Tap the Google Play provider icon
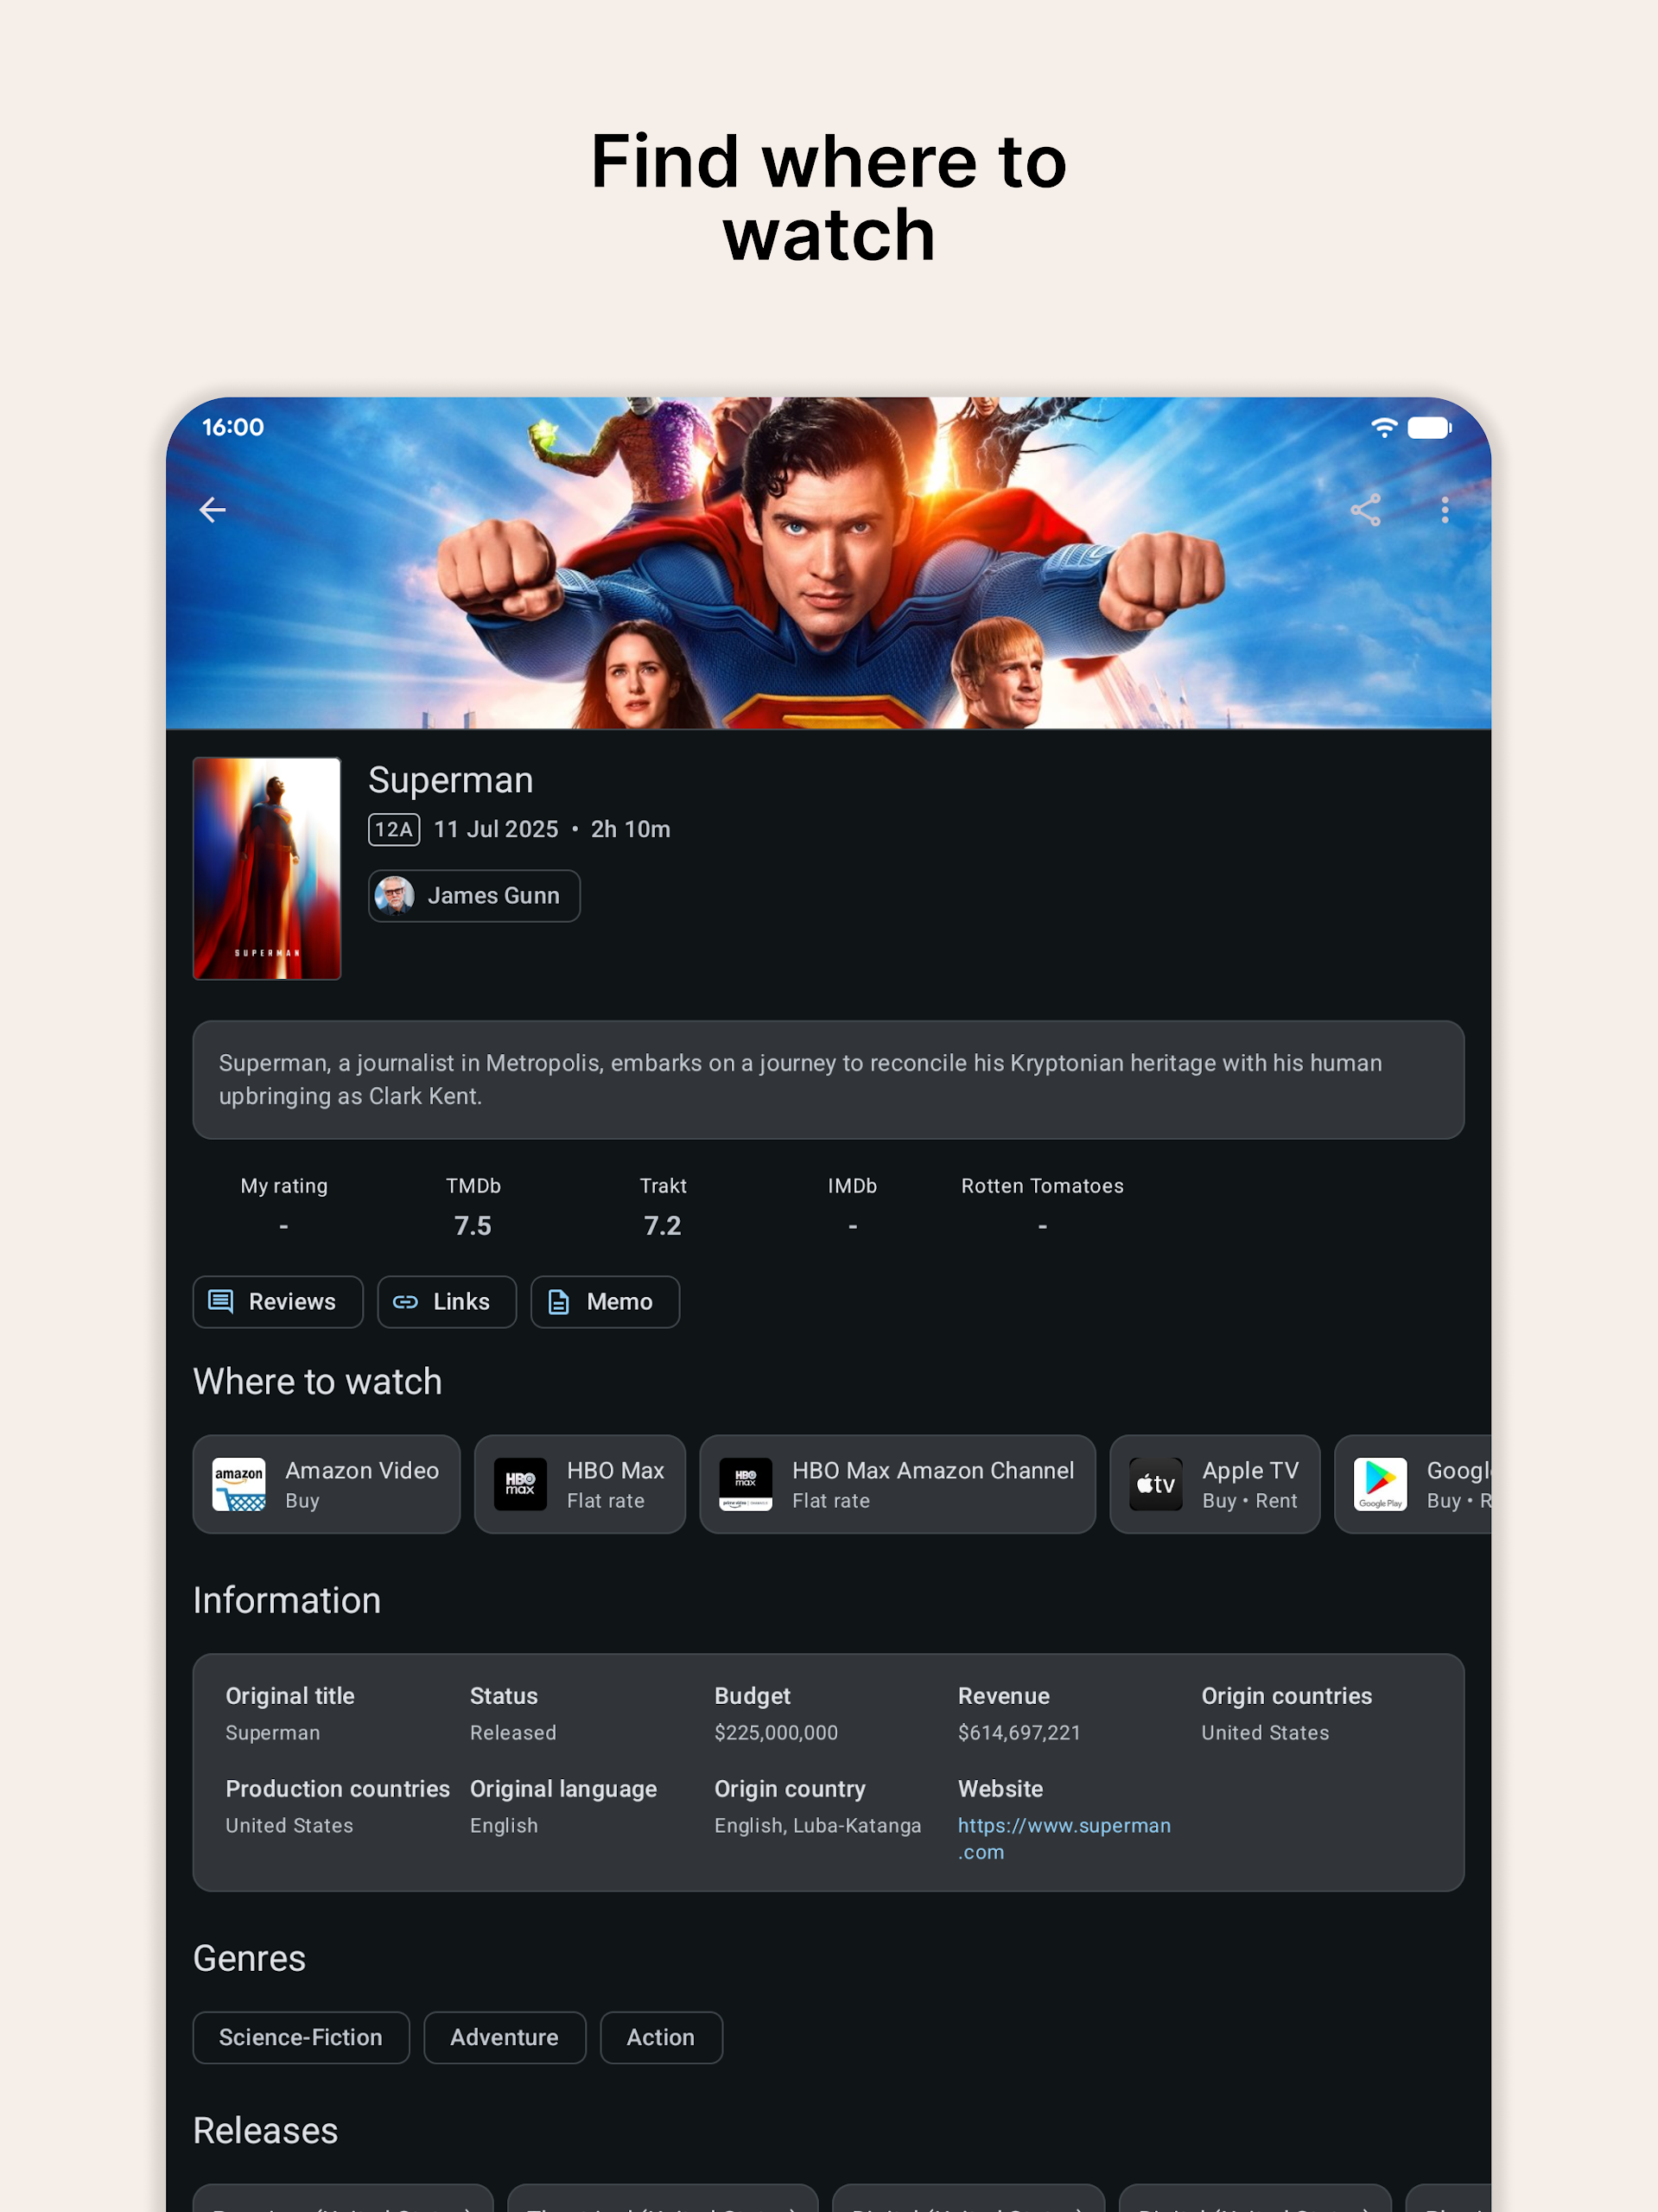Viewport: 1658px width, 2212px height. click(x=1380, y=1484)
